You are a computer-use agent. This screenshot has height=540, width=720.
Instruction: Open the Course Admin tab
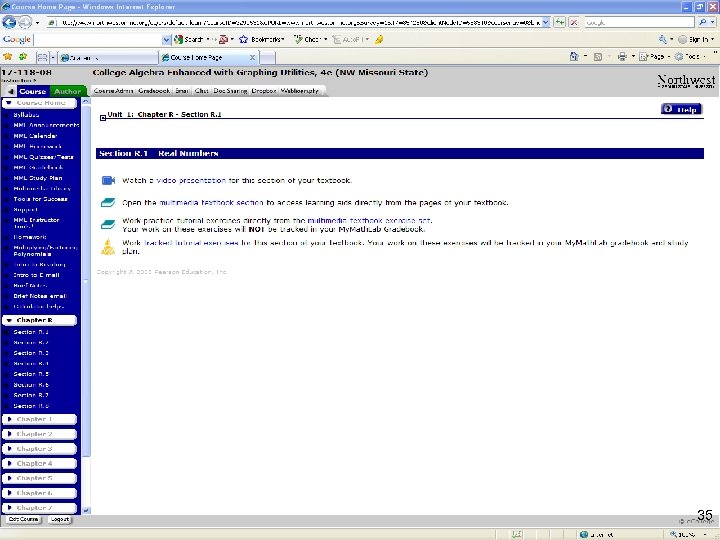[x=113, y=91]
